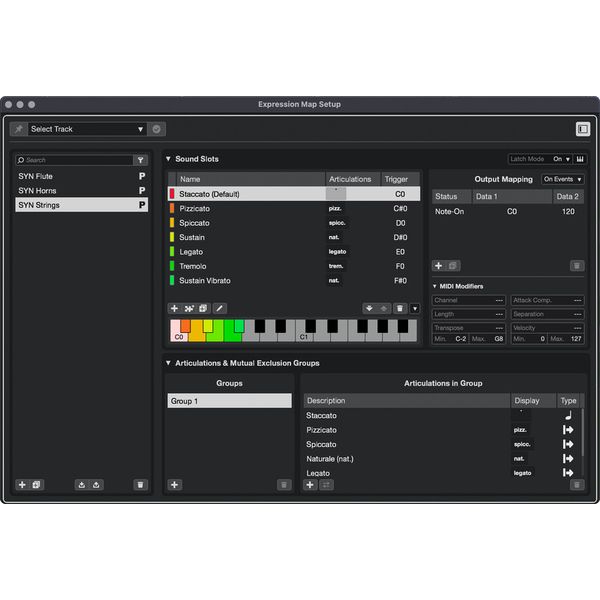The width and height of the screenshot is (600, 600).
Task: Click the keyboard icon next to Latch Mode
Action: click(581, 159)
